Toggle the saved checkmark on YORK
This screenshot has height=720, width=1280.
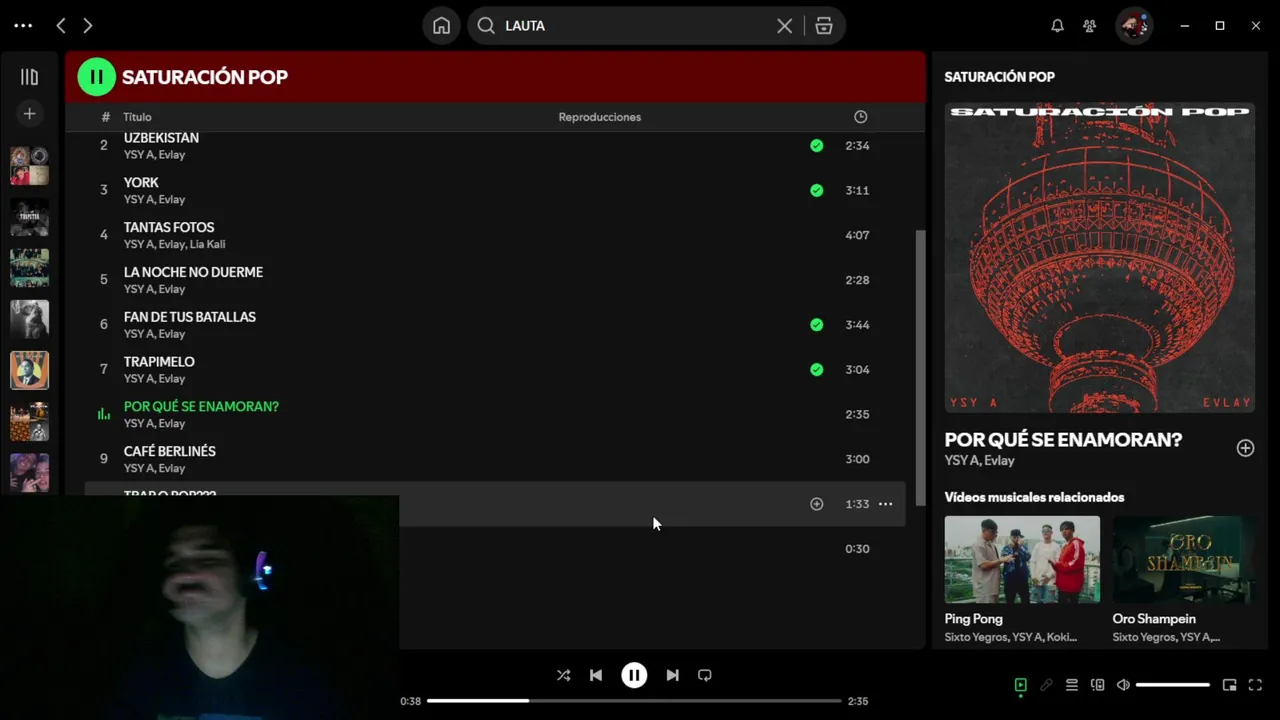click(817, 190)
